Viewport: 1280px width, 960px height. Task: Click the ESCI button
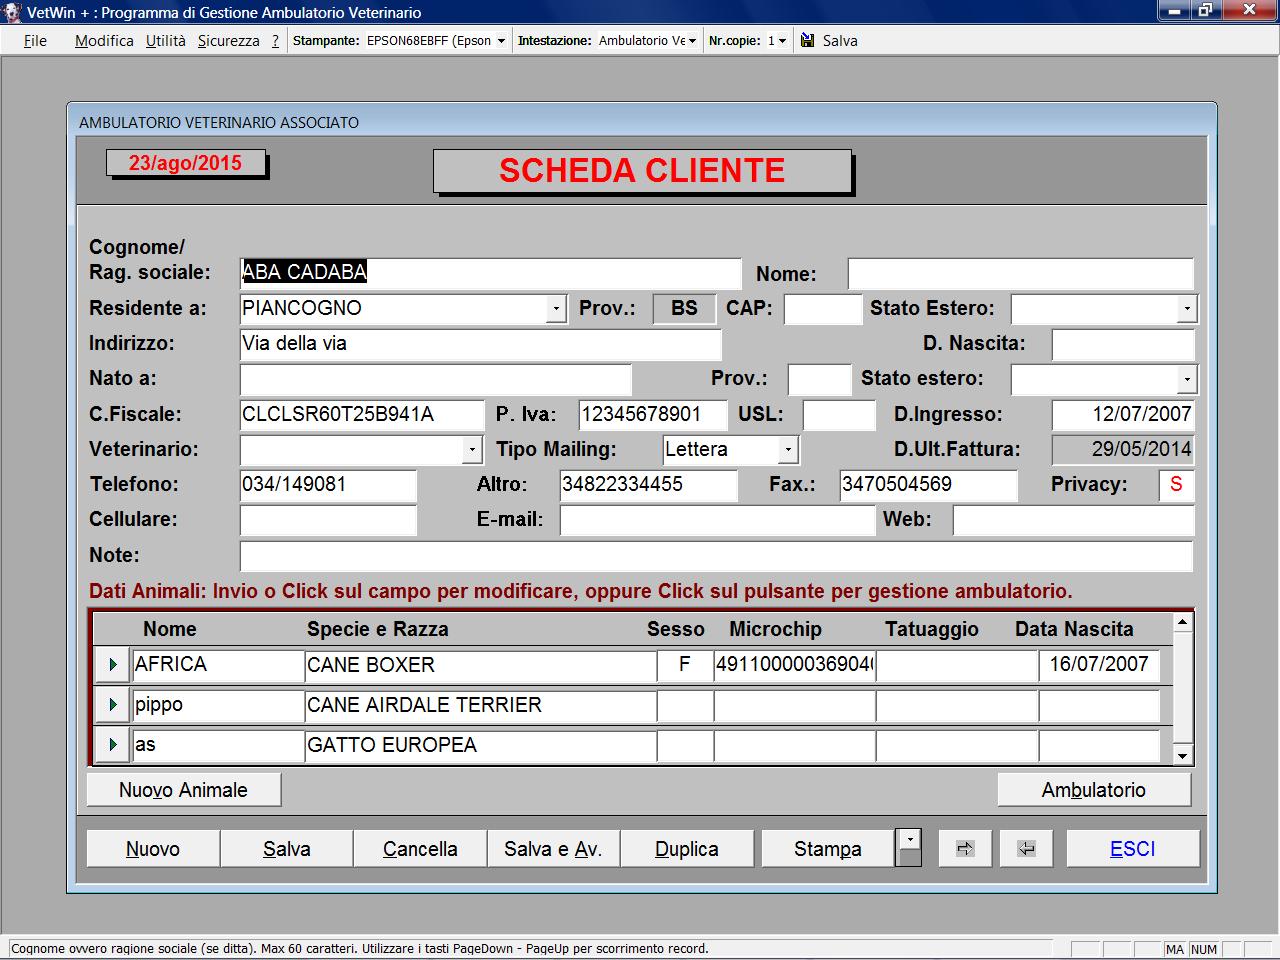(1133, 848)
